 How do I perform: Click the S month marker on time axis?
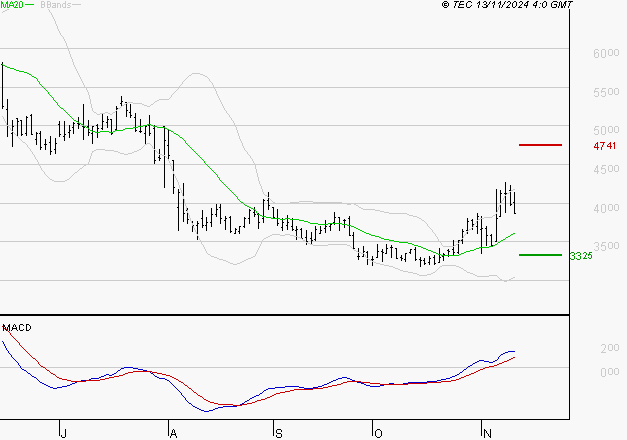(279, 434)
